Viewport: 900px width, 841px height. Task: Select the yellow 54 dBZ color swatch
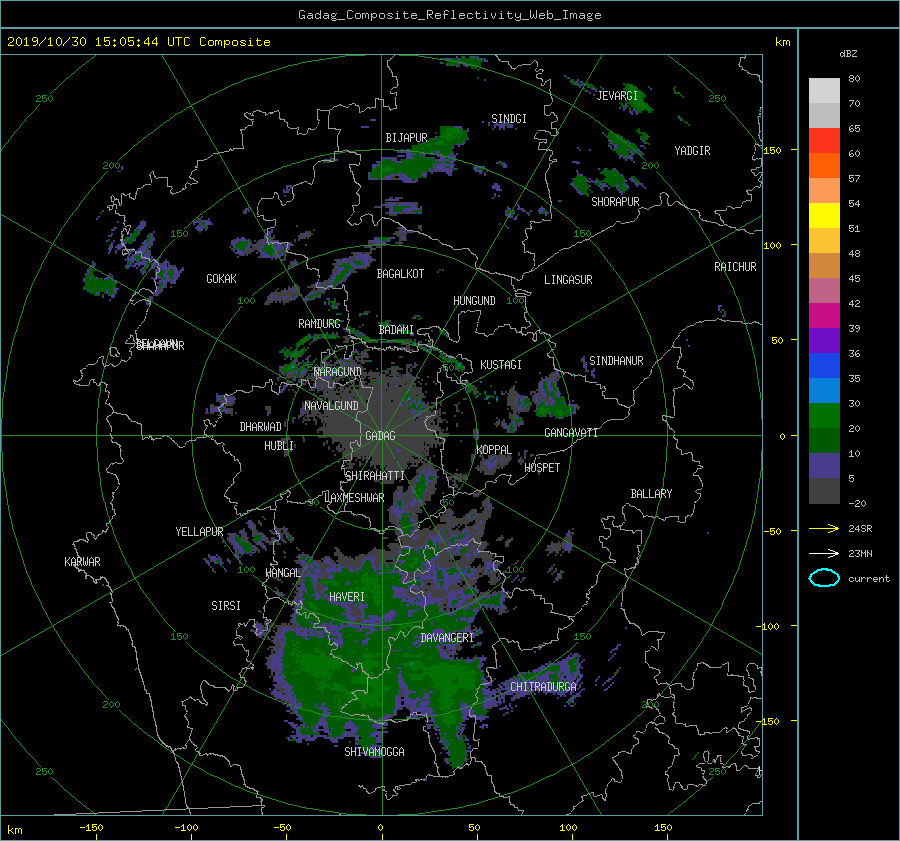[824, 215]
